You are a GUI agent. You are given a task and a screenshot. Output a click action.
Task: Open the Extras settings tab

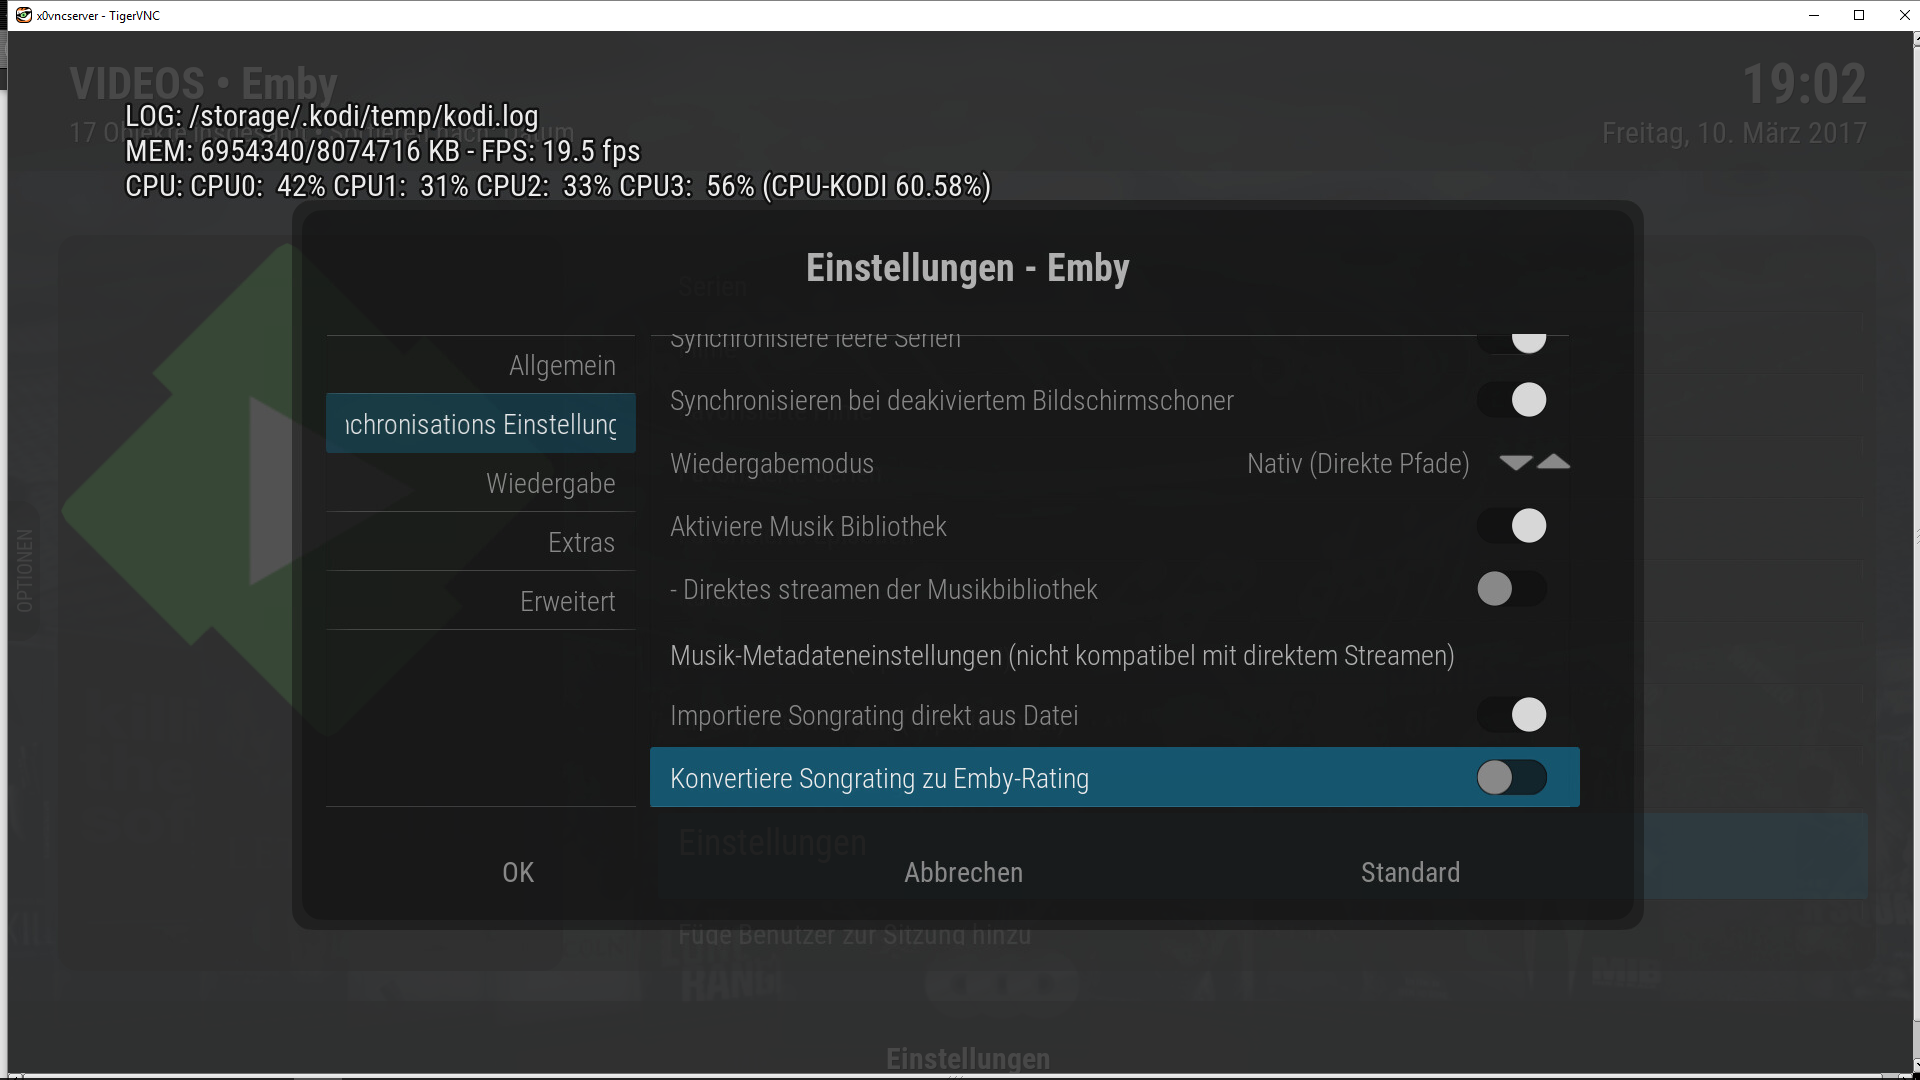click(x=480, y=542)
